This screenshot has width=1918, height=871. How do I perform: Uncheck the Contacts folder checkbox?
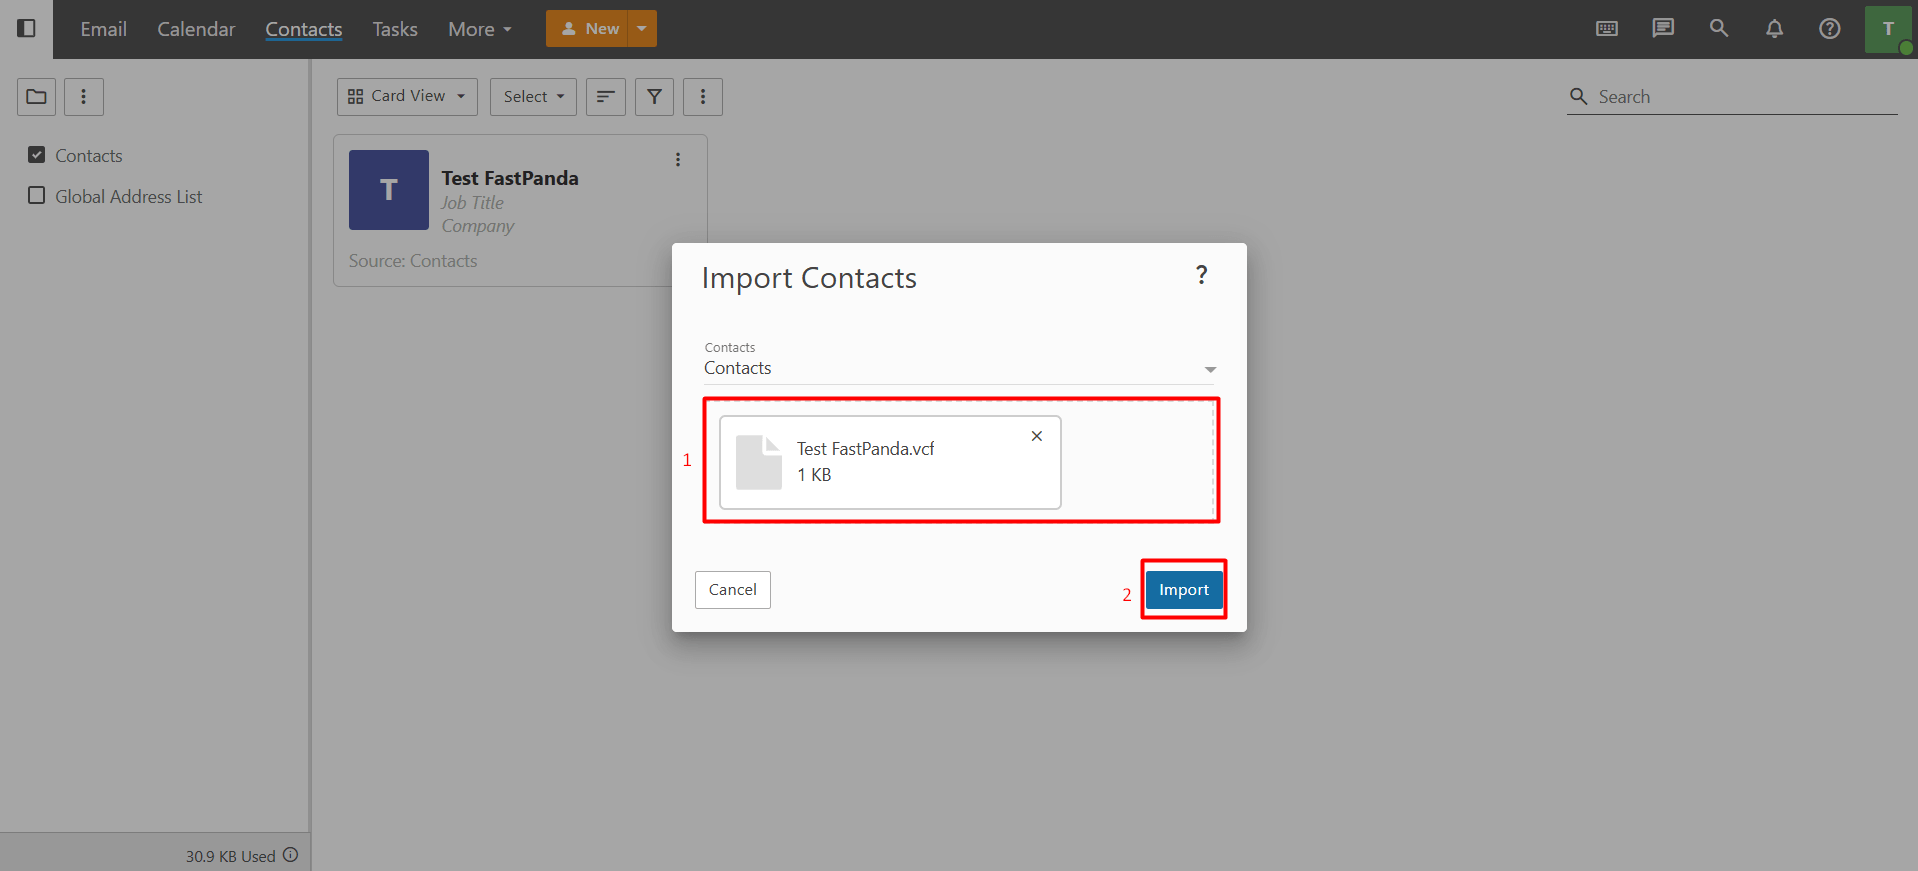37,155
